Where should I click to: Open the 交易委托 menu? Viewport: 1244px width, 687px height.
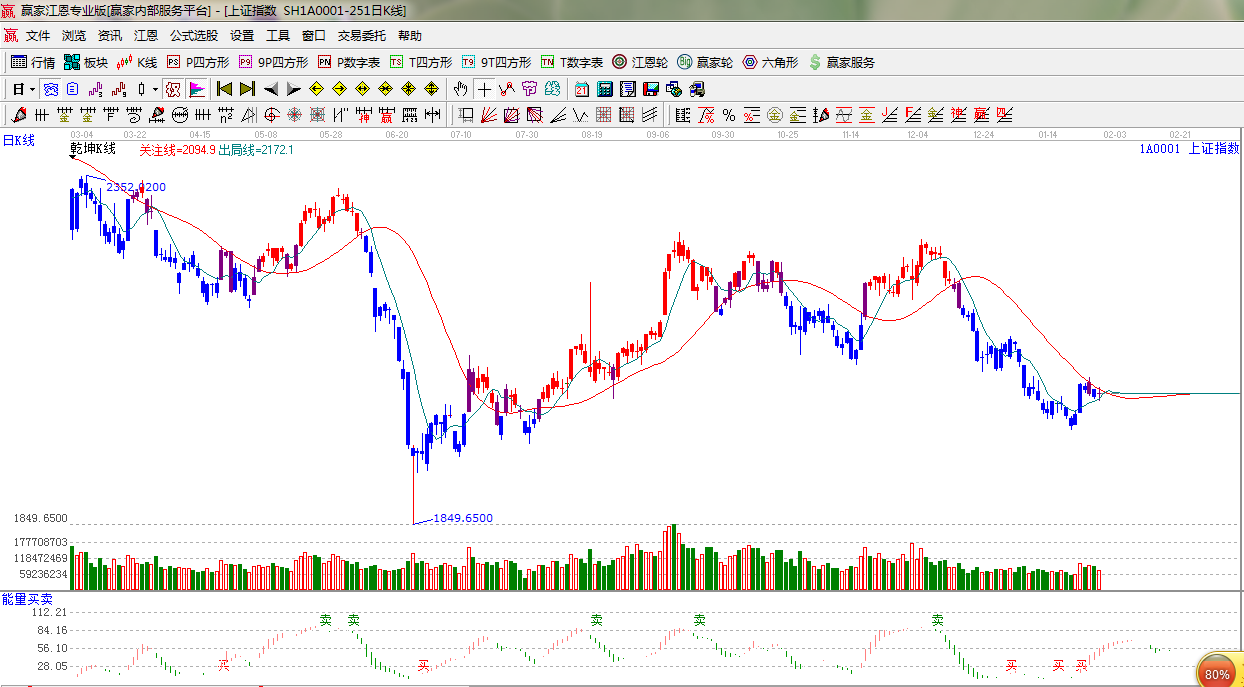(x=361, y=35)
